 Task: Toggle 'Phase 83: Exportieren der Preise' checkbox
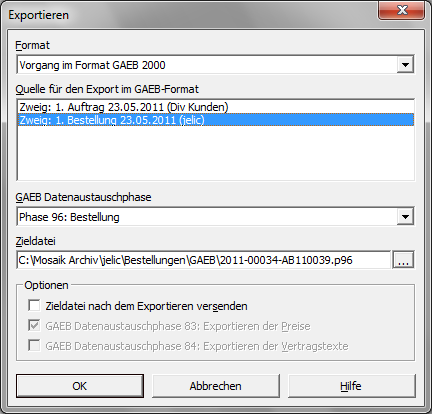(34, 326)
